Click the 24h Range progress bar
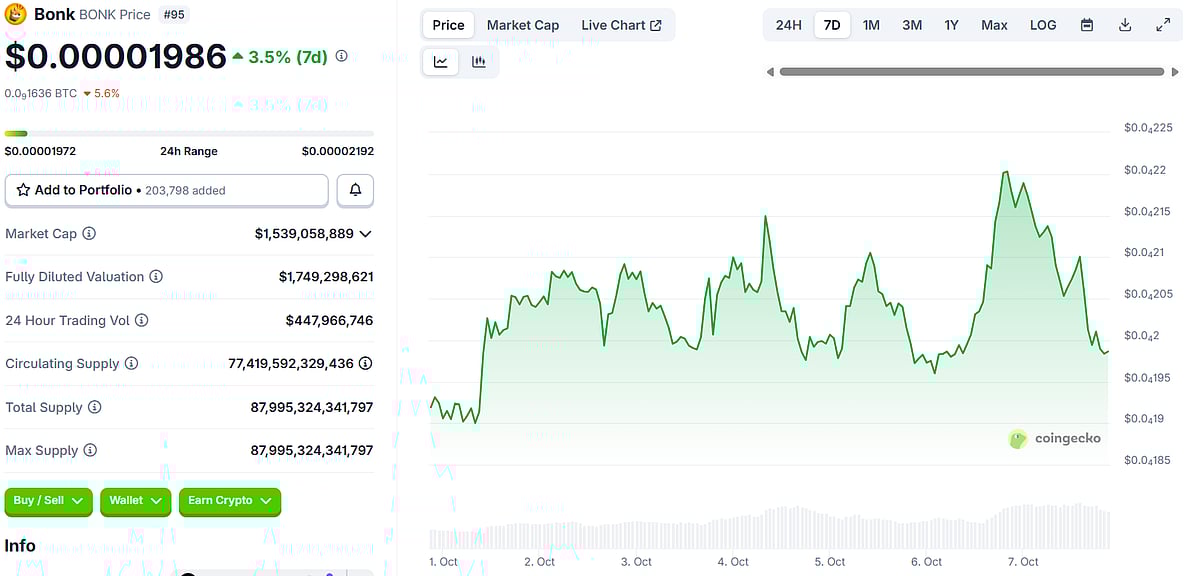1200x576 pixels. click(x=188, y=133)
